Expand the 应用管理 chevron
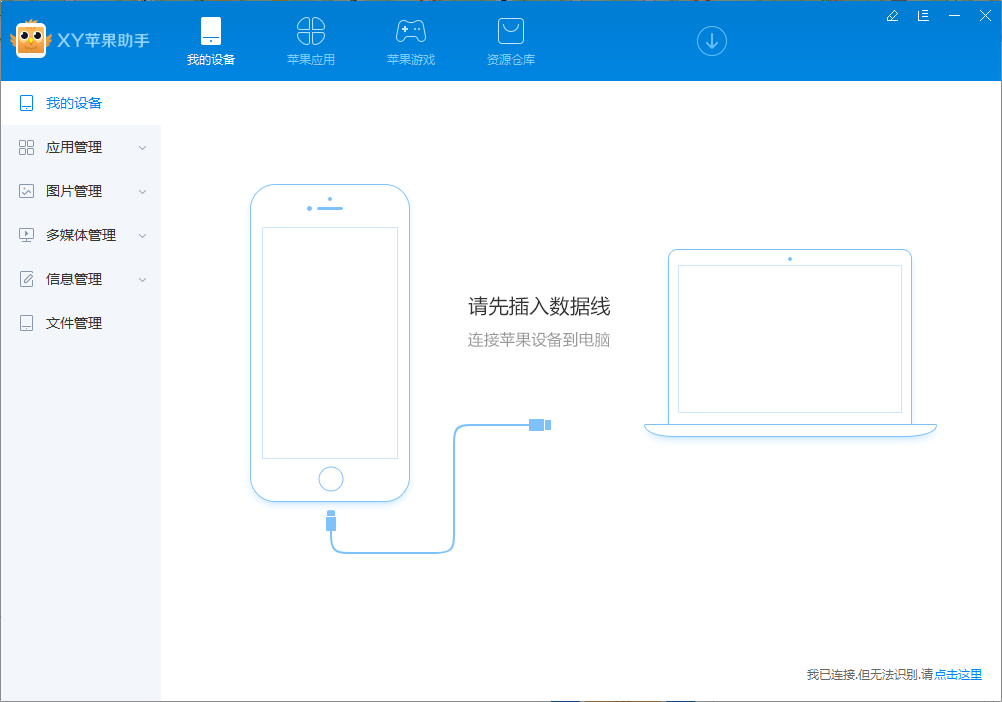Image resolution: width=1002 pixels, height=702 pixels. (x=143, y=148)
